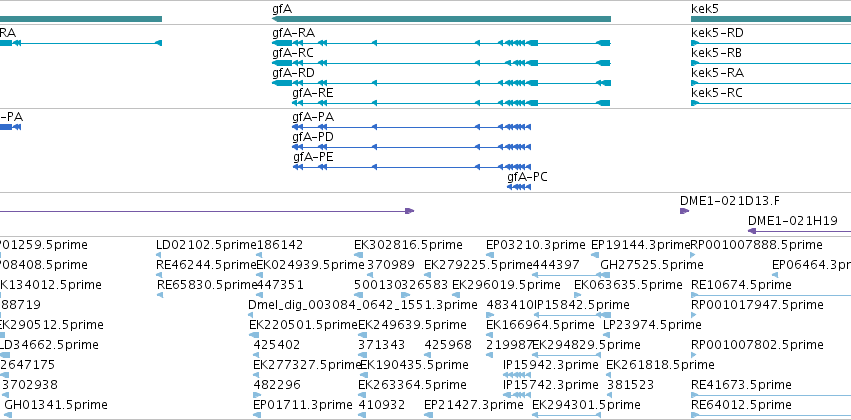Select the 410932 EST label
This screenshot has width=851, height=420.
[382, 405]
